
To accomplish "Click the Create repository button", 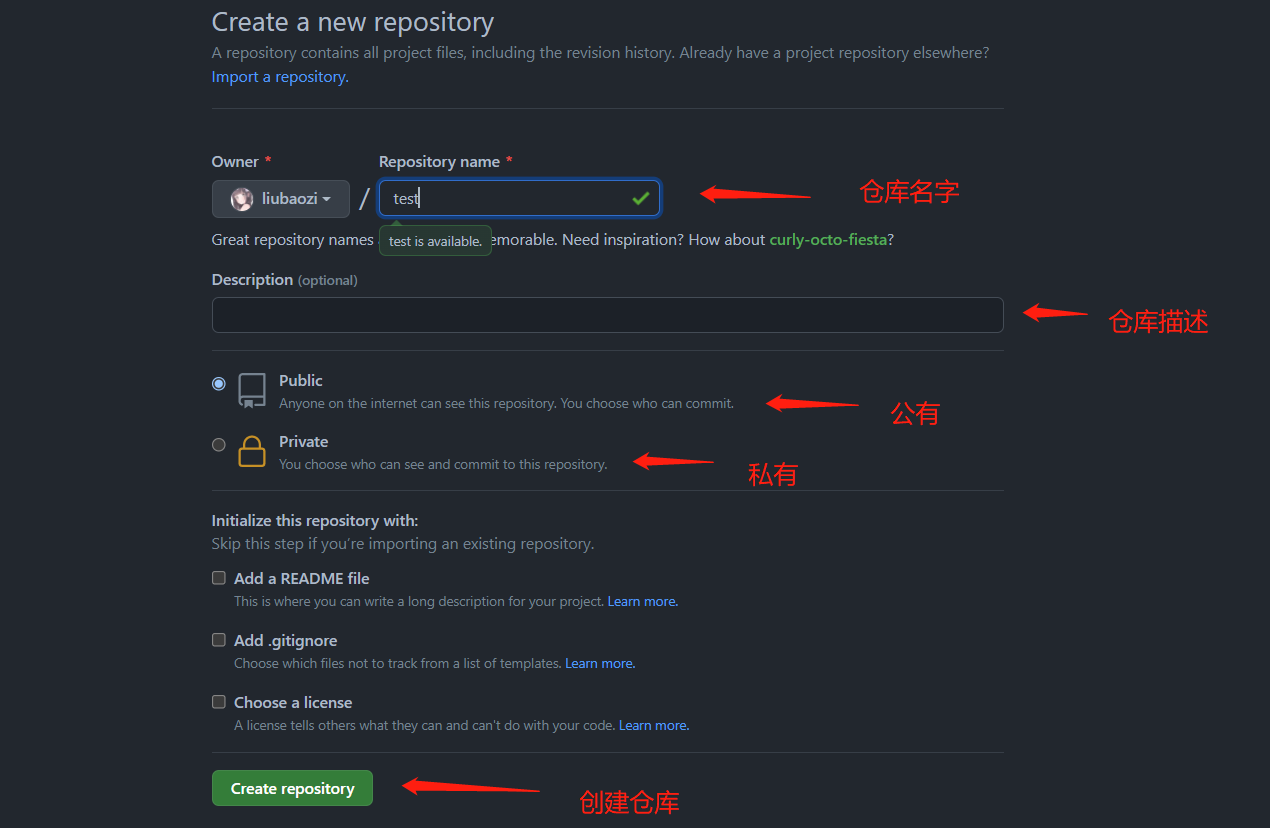I will click(292, 788).
